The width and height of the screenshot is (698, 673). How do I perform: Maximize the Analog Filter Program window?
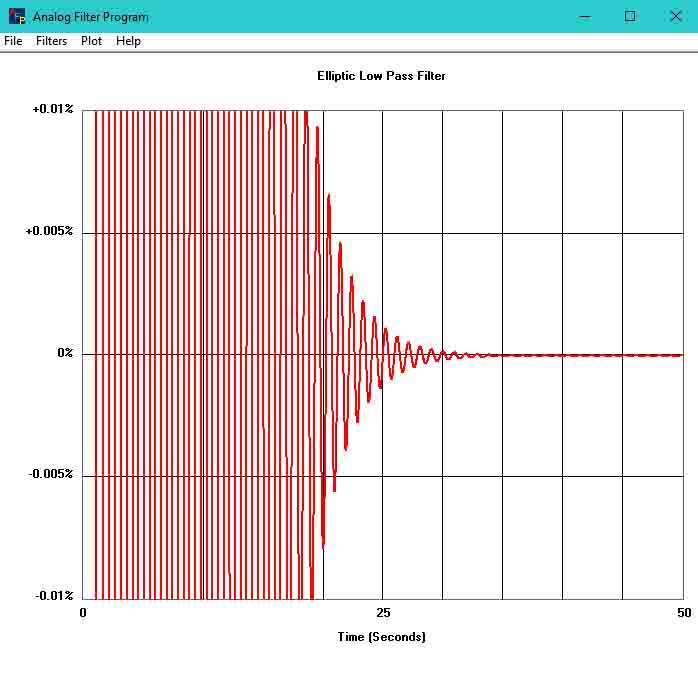point(629,16)
